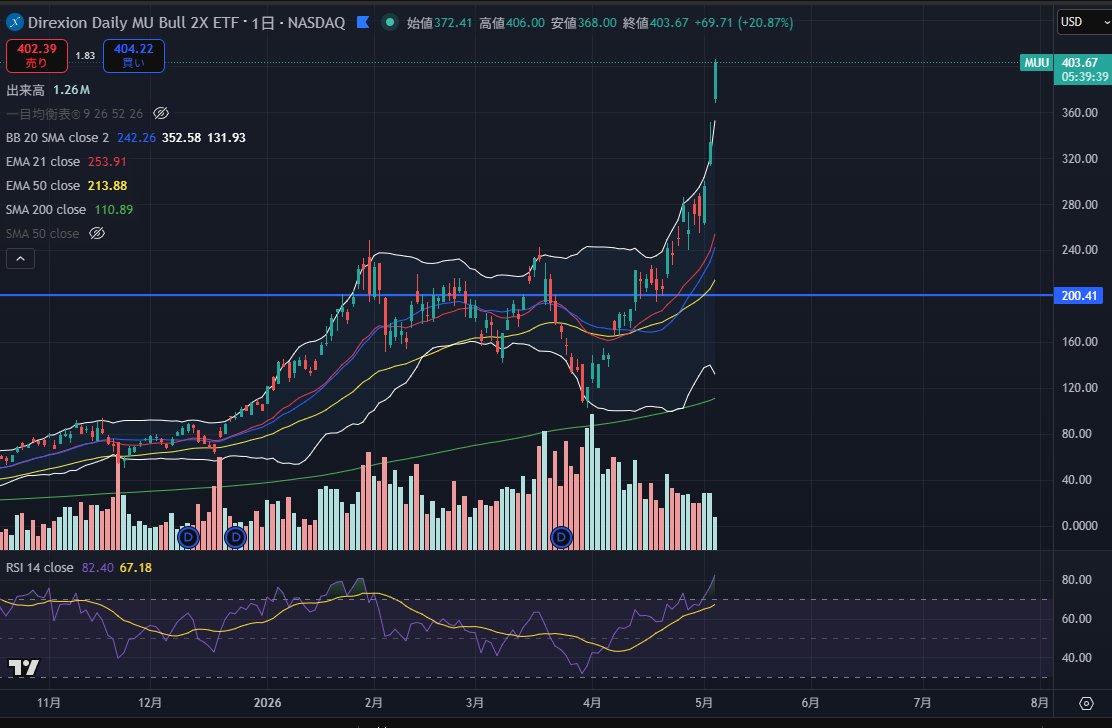The height and width of the screenshot is (728, 1112).
Task: Click the green market status dot
Action: (x=389, y=23)
